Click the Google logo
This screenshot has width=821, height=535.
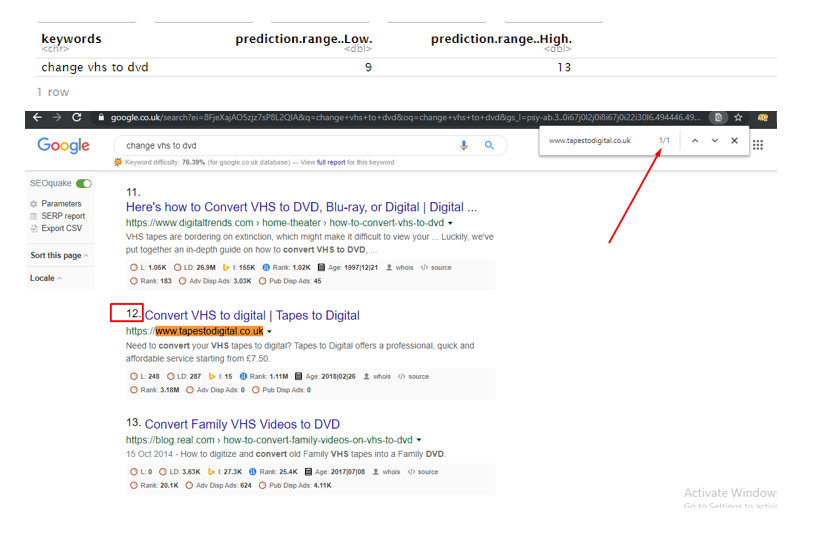point(63,146)
